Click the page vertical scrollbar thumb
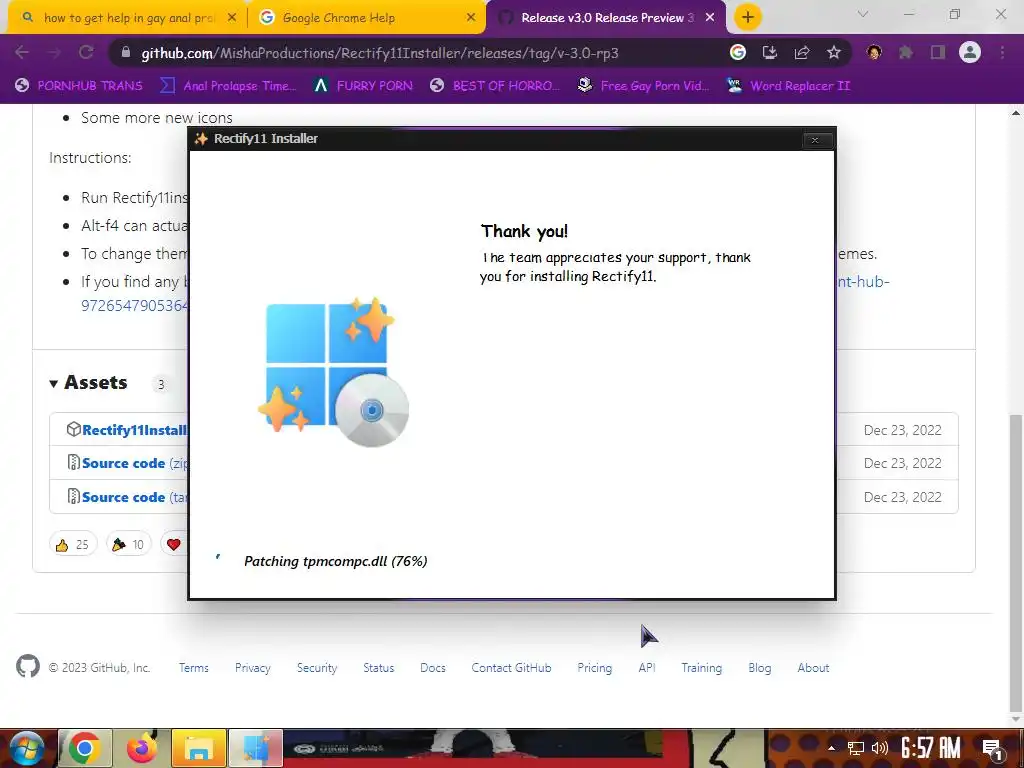The height and width of the screenshot is (768, 1024). (x=1016, y=562)
